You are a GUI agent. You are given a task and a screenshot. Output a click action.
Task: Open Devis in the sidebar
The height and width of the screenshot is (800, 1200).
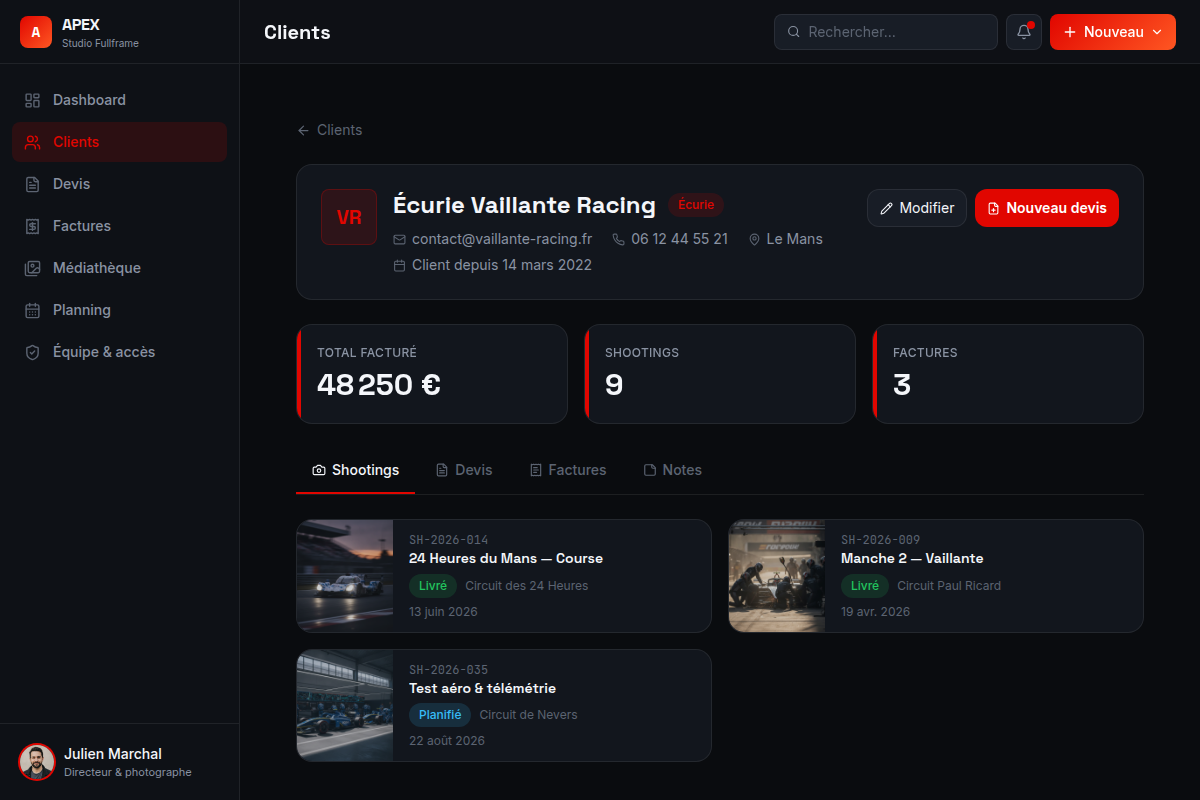click(x=119, y=184)
